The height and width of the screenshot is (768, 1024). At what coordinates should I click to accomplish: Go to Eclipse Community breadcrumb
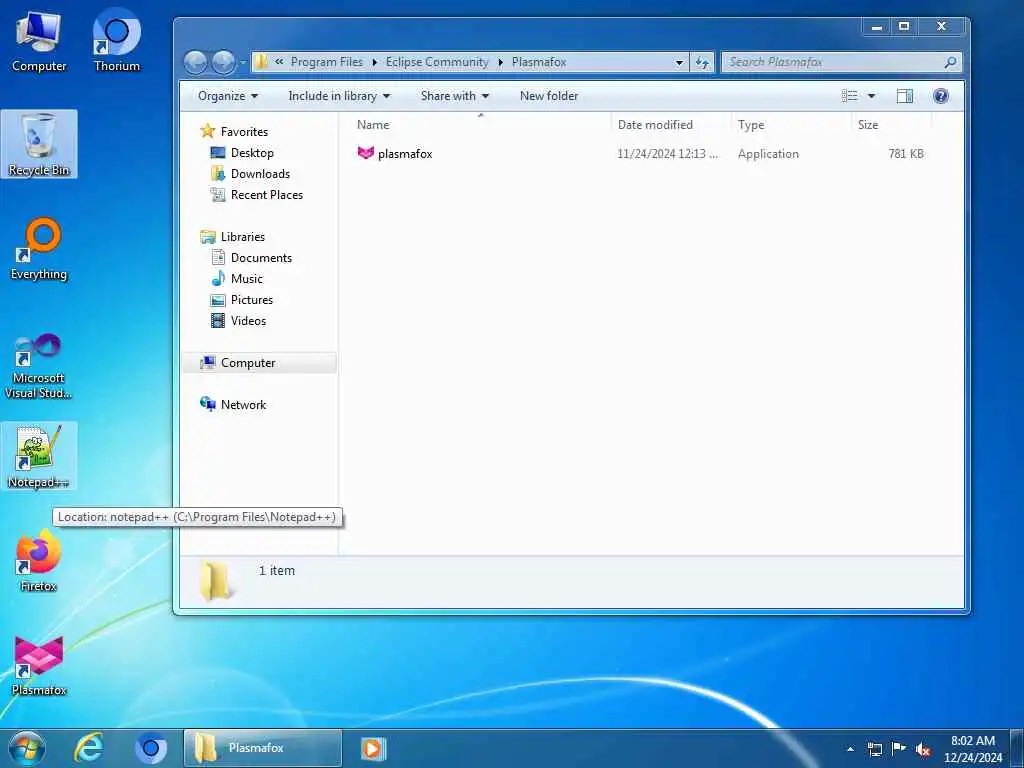tap(437, 62)
